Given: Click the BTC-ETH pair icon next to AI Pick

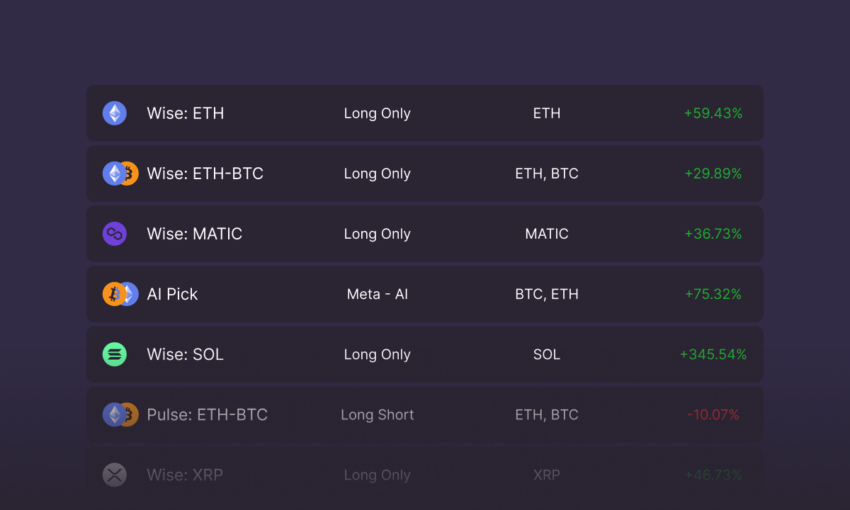Looking at the screenshot, I should 120,294.
